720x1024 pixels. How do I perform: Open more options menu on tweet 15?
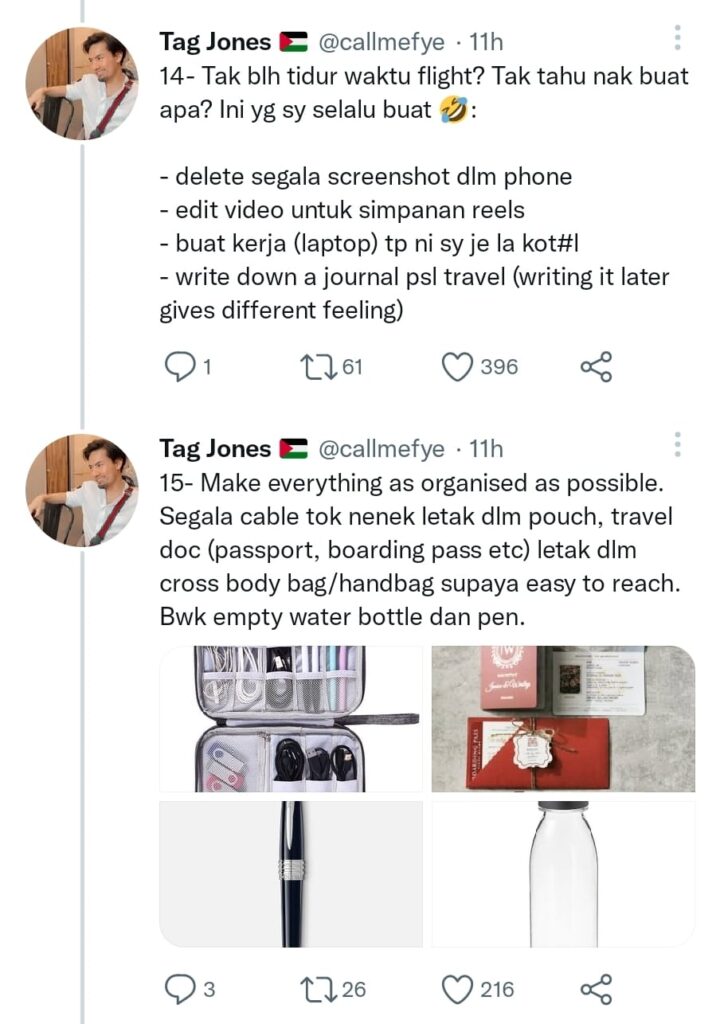click(678, 444)
